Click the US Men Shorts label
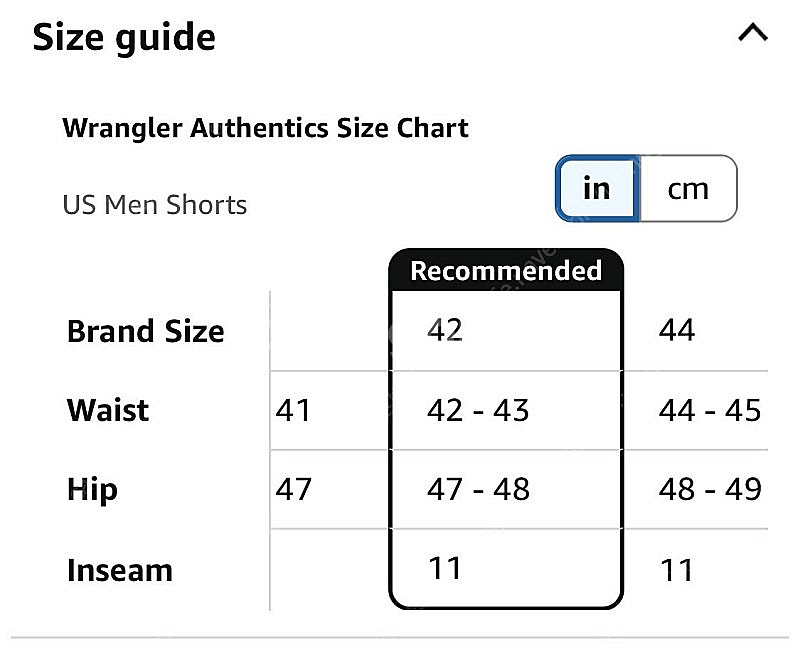 pos(154,205)
